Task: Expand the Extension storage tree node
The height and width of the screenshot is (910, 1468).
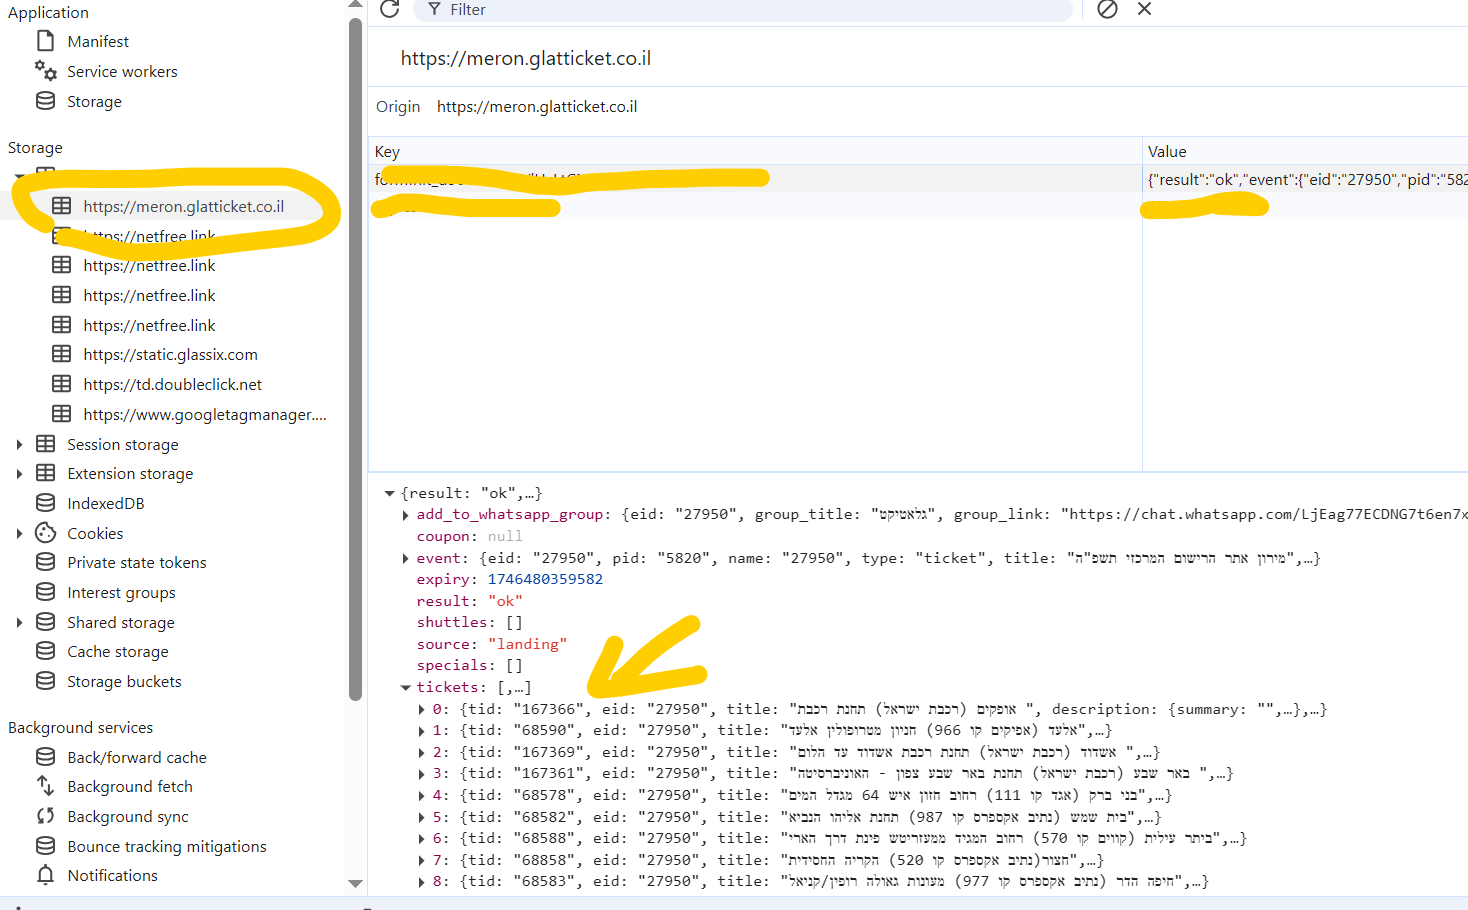Action: click(19, 474)
